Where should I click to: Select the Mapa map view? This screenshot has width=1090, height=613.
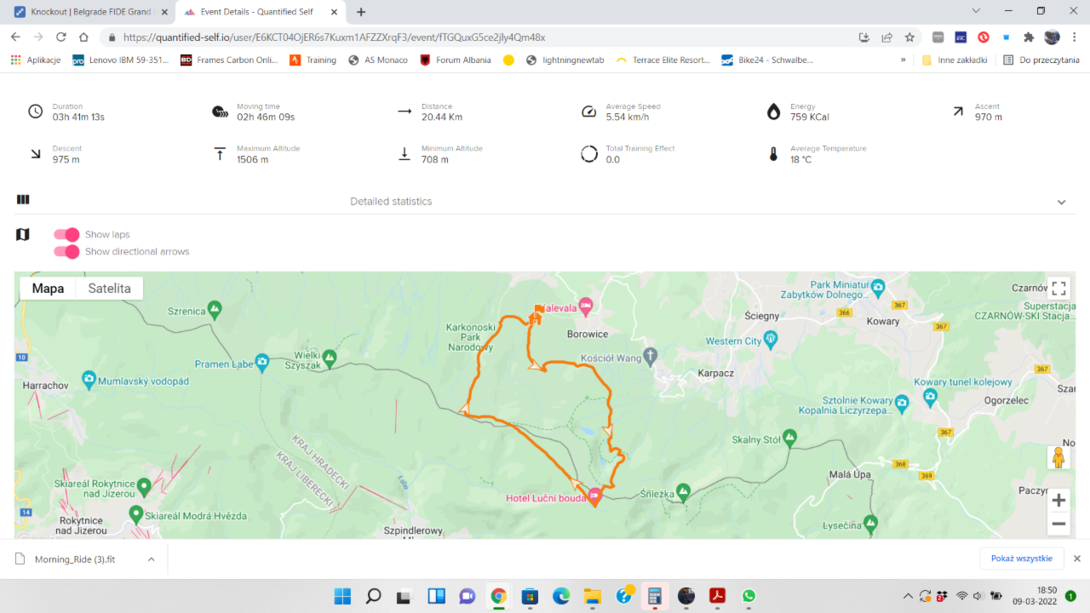click(48, 288)
